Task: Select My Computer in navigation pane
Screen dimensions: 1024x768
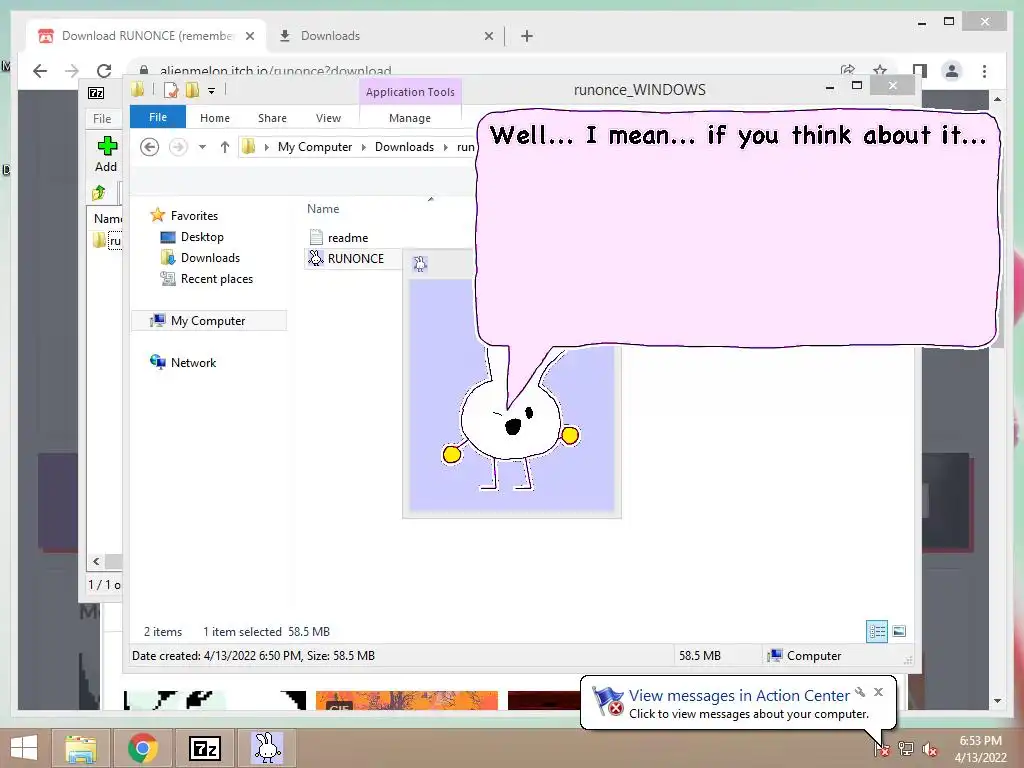Action: tap(208, 321)
